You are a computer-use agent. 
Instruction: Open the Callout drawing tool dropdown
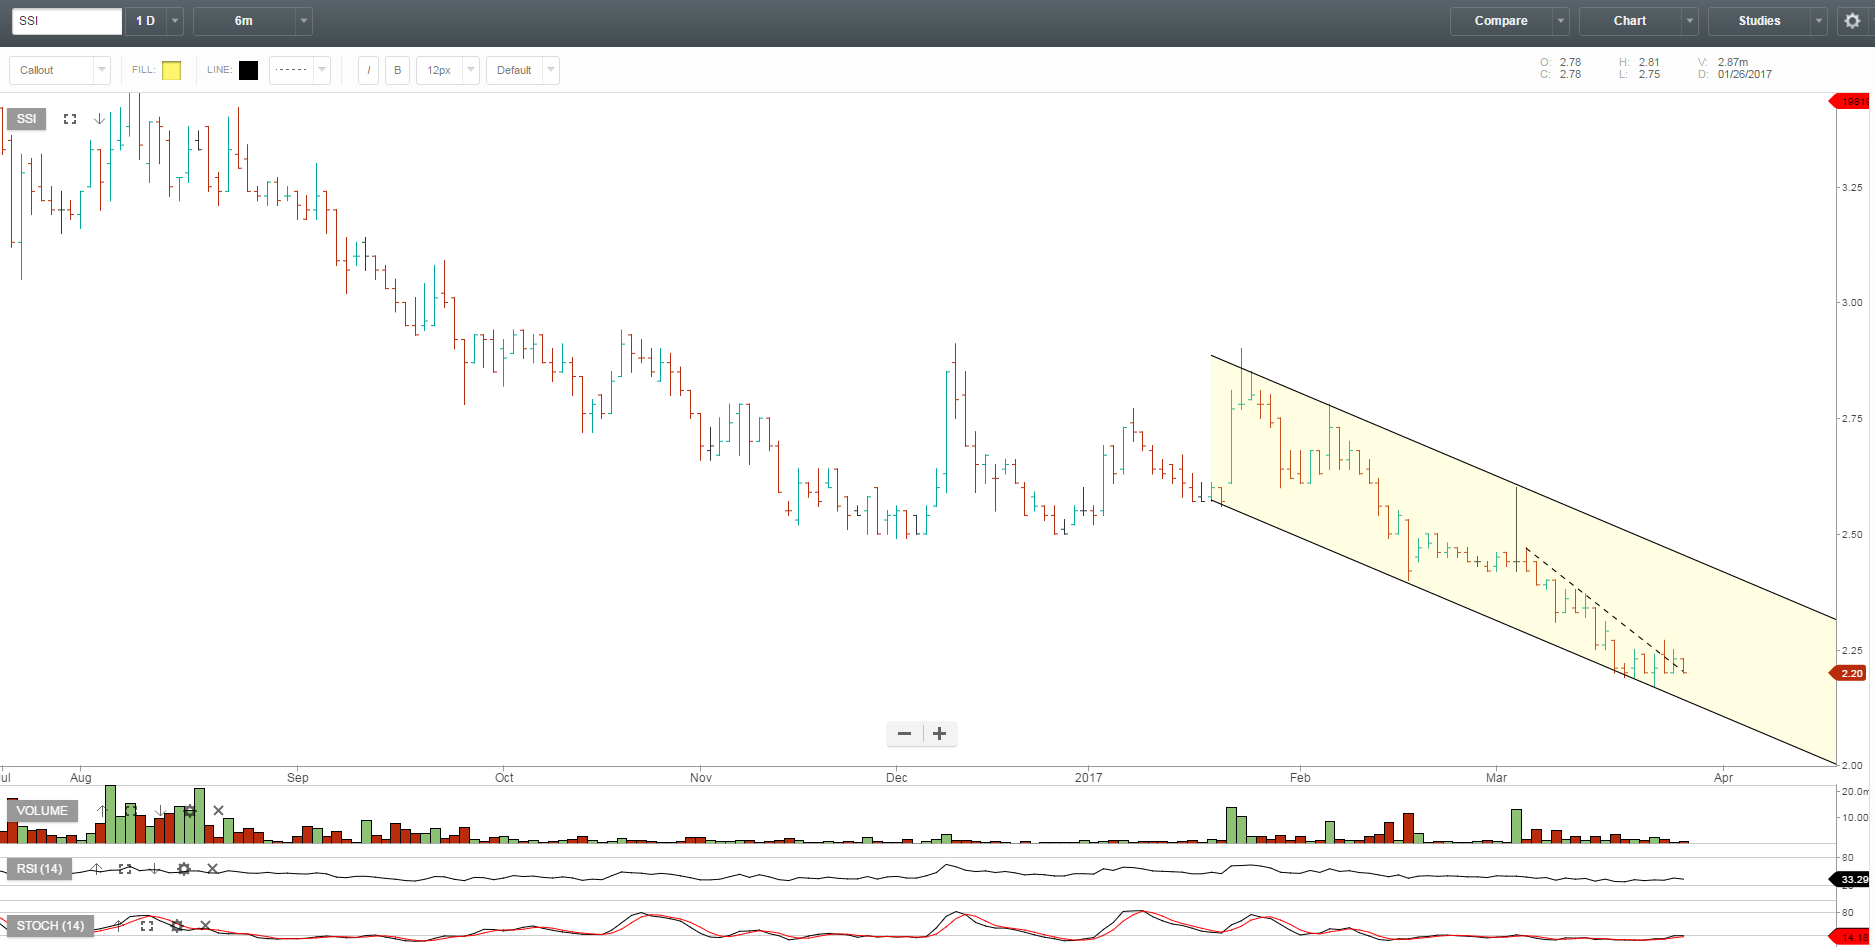click(x=100, y=69)
